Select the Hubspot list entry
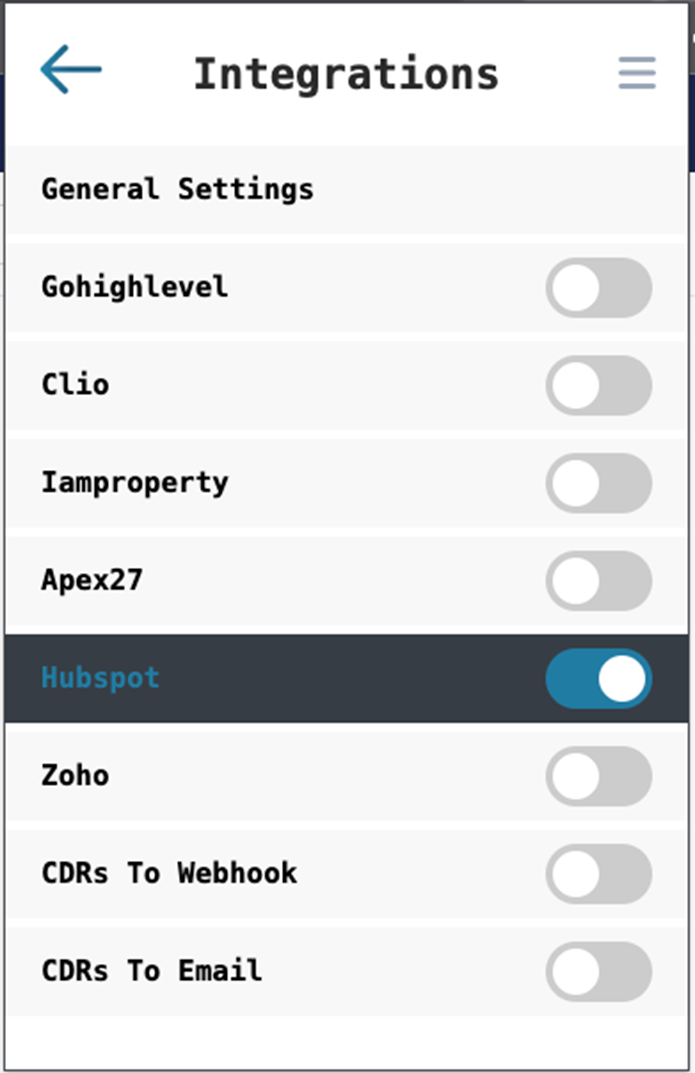This screenshot has height=1073, width=695. pyautogui.click(x=100, y=678)
